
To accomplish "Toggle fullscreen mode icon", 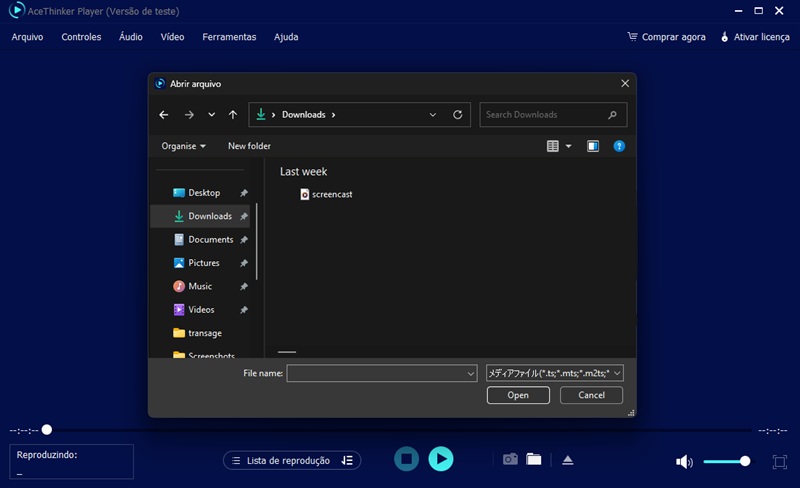I will coord(780,461).
